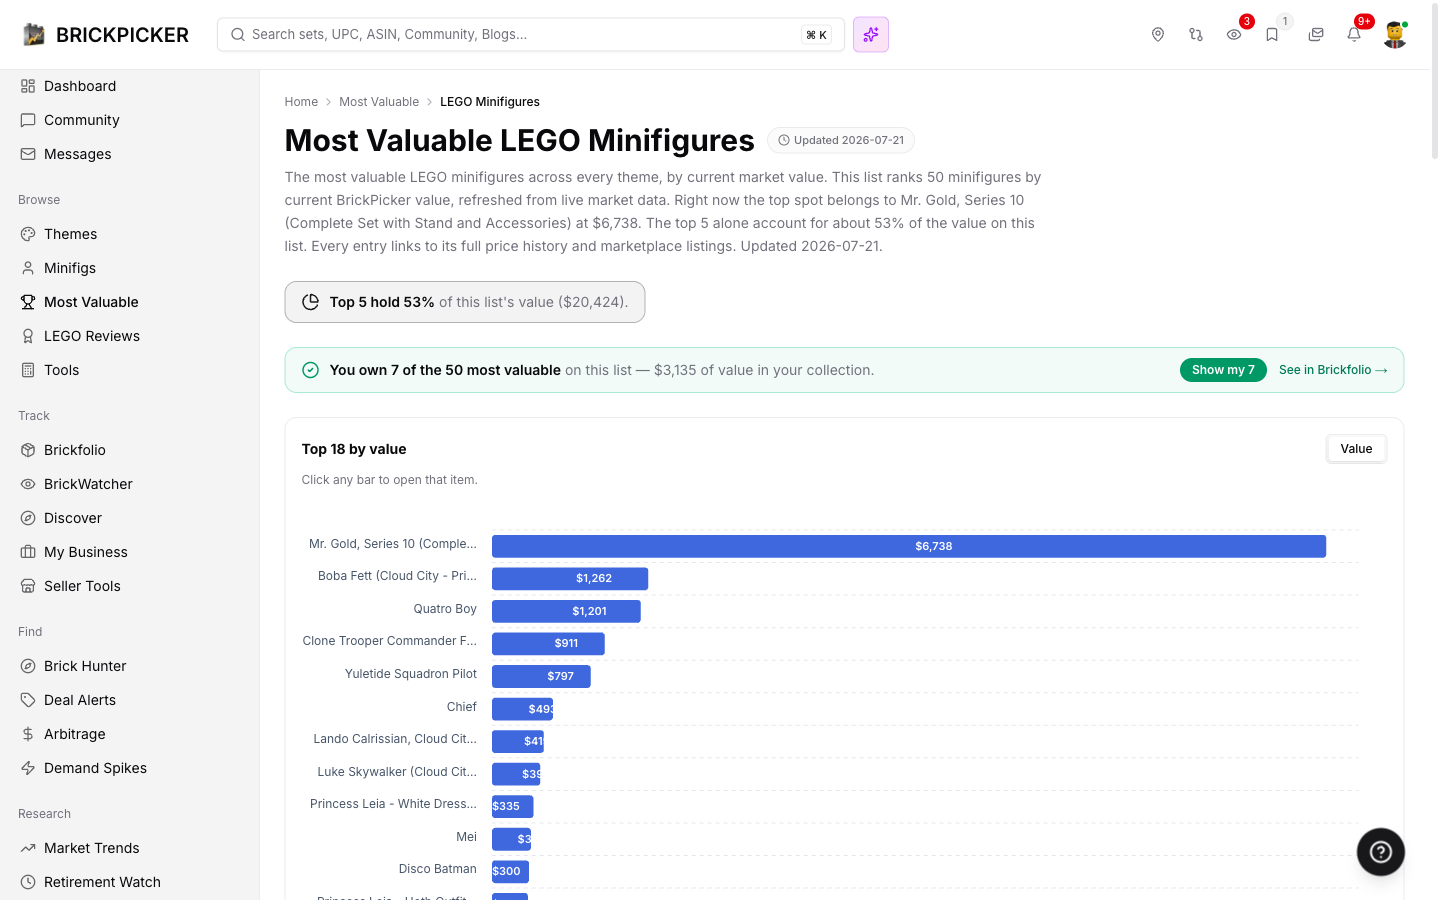Image resolution: width=1440 pixels, height=900 pixels.
Task: Focus the search sets input field
Action: point(531,35)
